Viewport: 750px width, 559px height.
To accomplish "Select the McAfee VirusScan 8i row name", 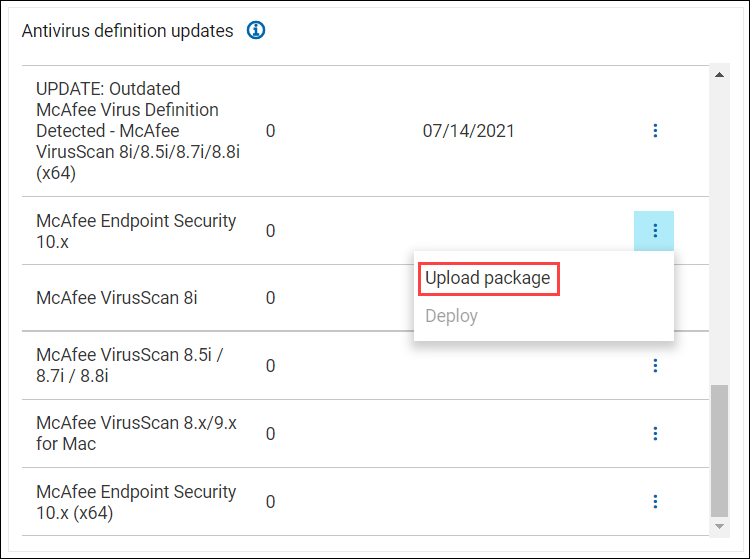I will [x=117, y=298].
